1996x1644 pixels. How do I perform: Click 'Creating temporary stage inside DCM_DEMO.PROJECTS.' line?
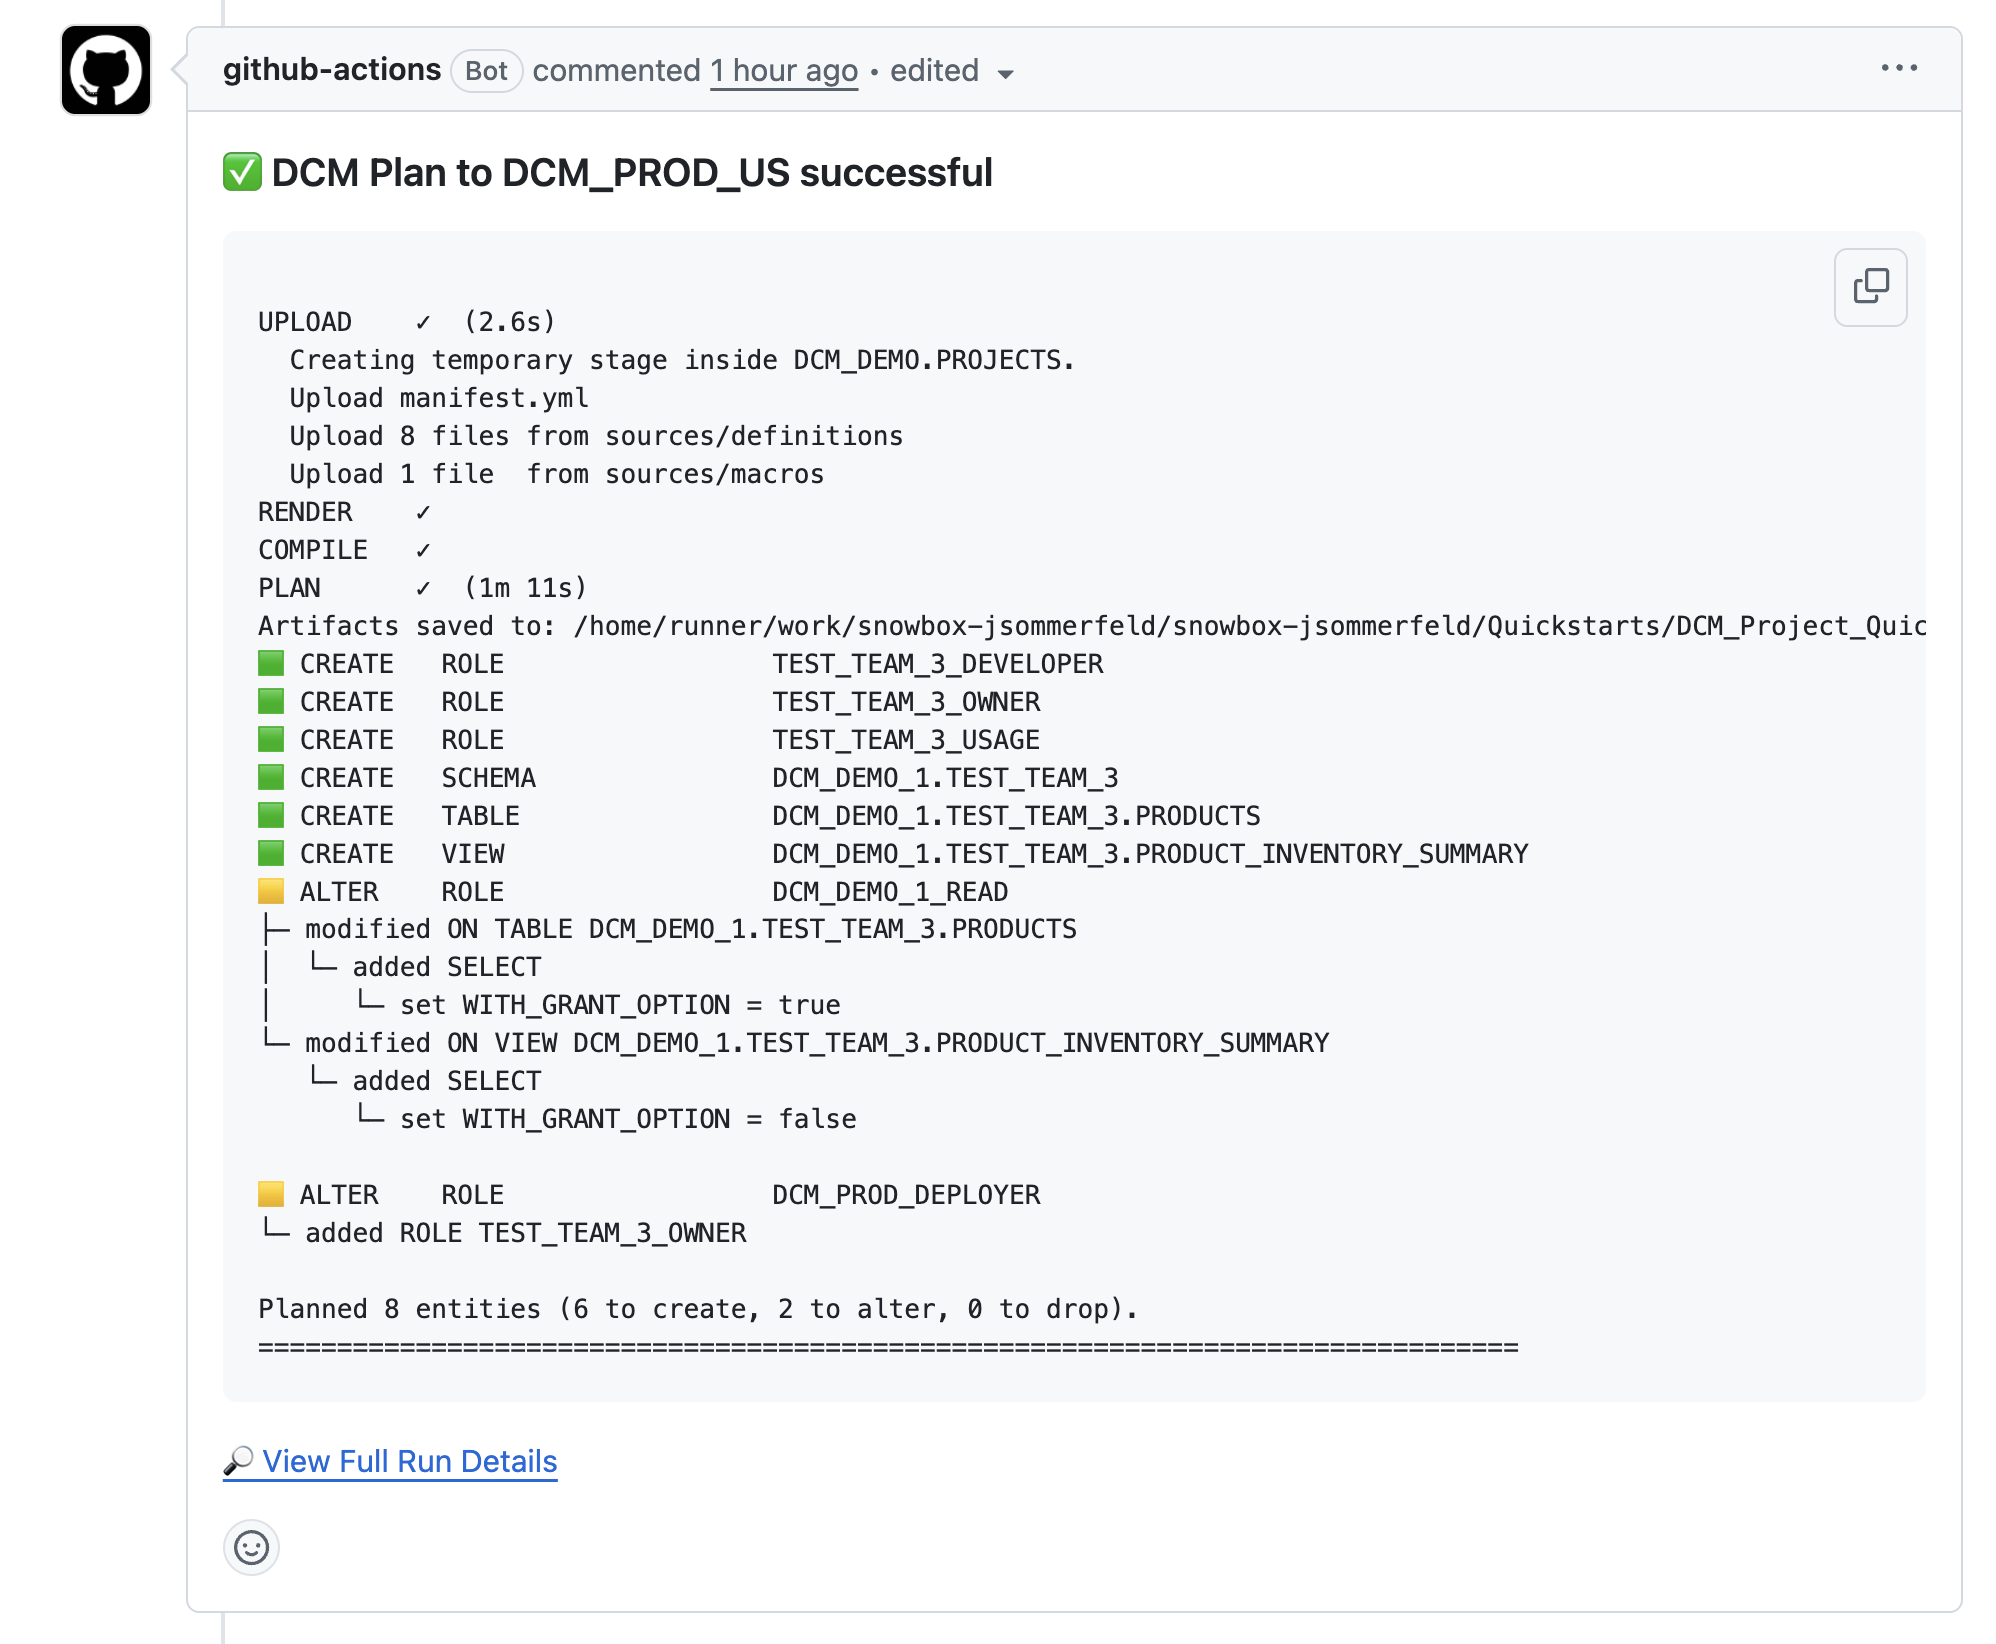pyautogui.click(x=682, y=360)
